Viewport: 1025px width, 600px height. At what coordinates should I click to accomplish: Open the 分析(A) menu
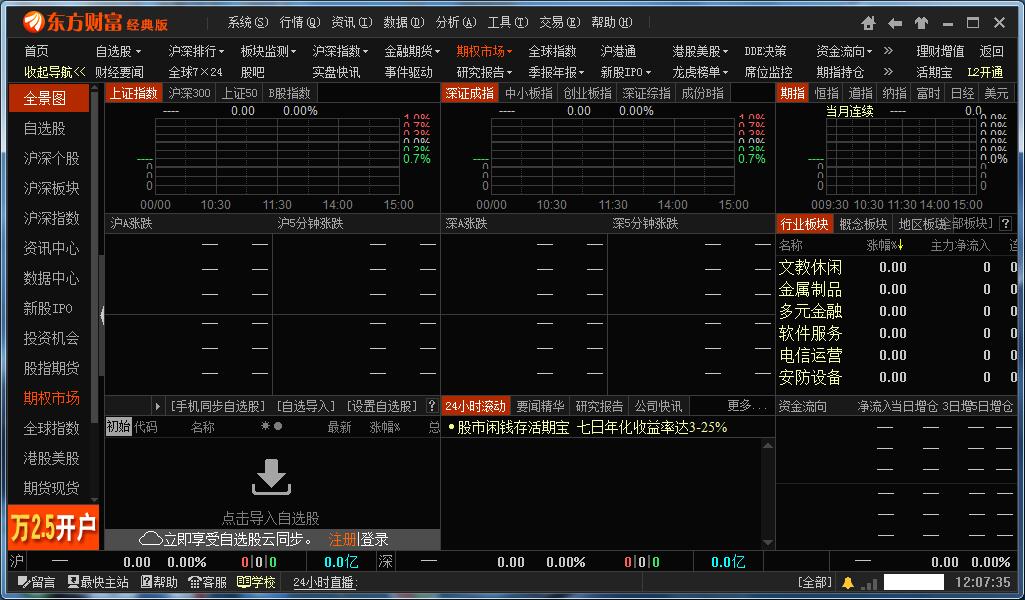[456, 22]
